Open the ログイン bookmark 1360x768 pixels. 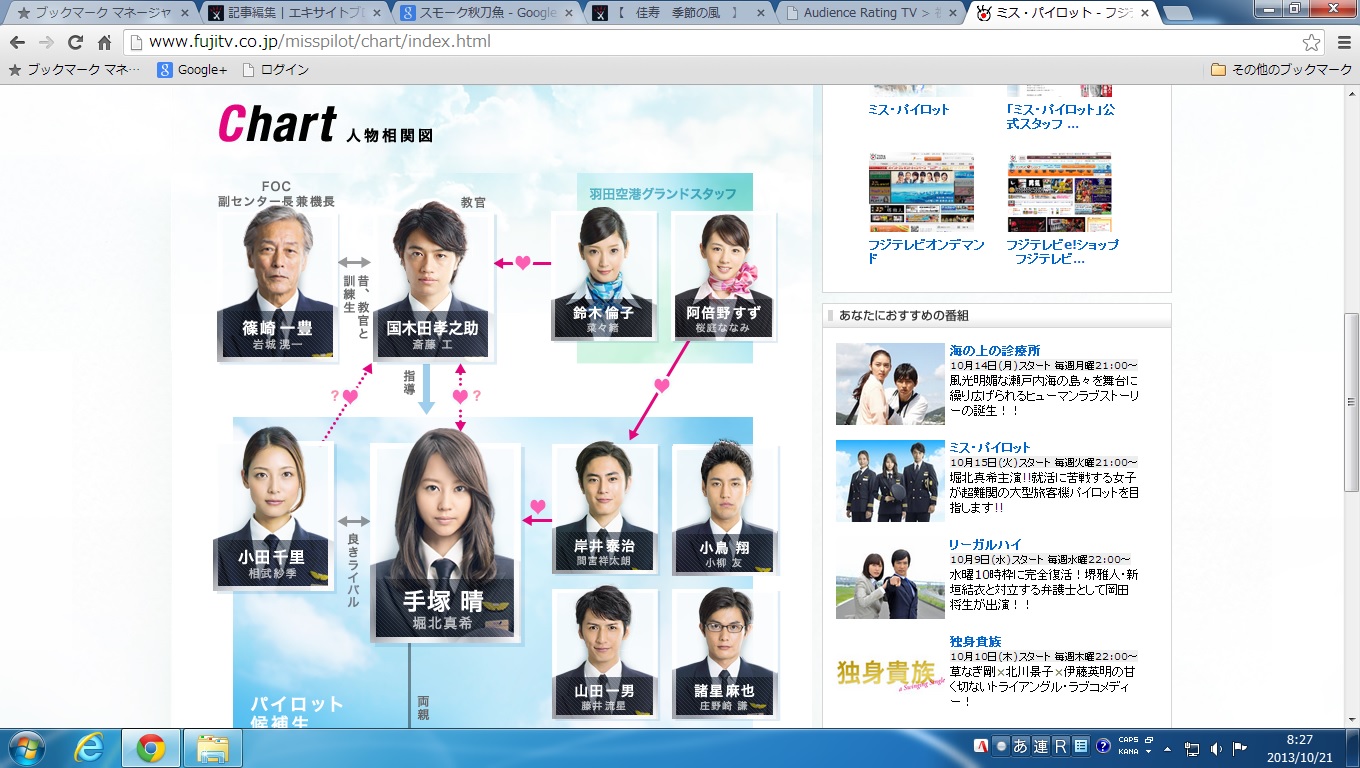[x=276, y=70]
